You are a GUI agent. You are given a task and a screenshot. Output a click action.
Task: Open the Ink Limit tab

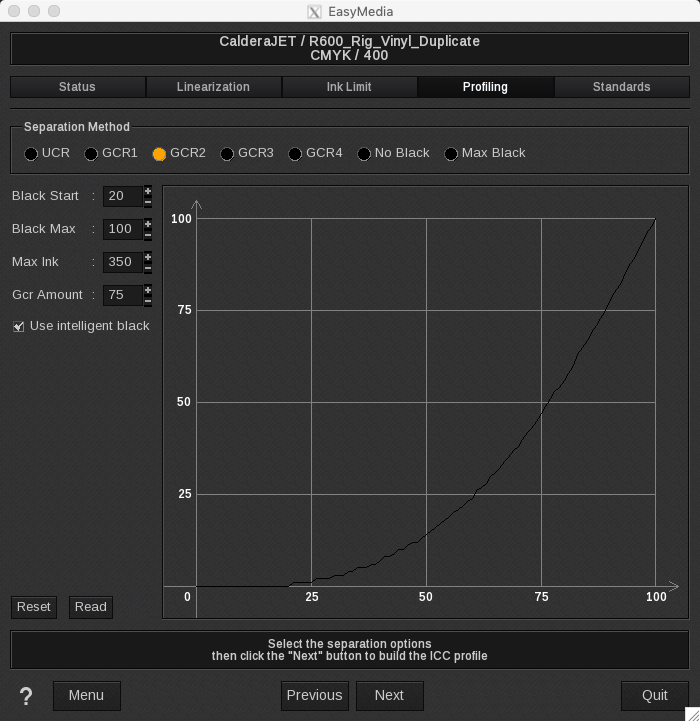(349, 87)
